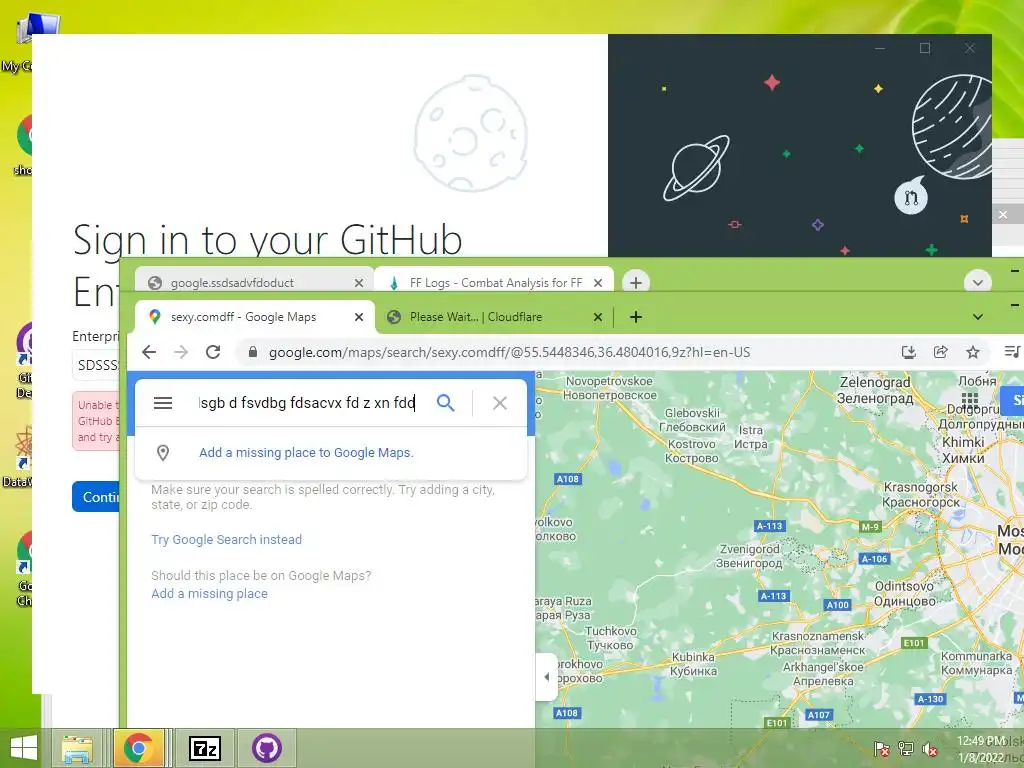Click the Zelenograd label on the map
This screenshot has height=768, width=1024.
(875, 390)
